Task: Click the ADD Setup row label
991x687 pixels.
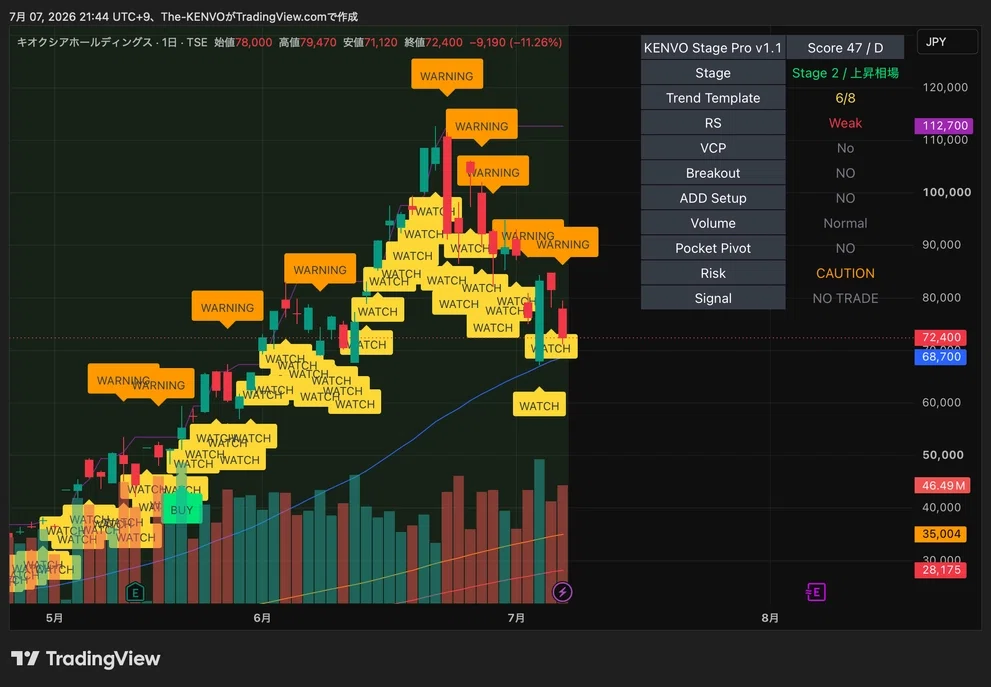Action: (x=713, y=198)
